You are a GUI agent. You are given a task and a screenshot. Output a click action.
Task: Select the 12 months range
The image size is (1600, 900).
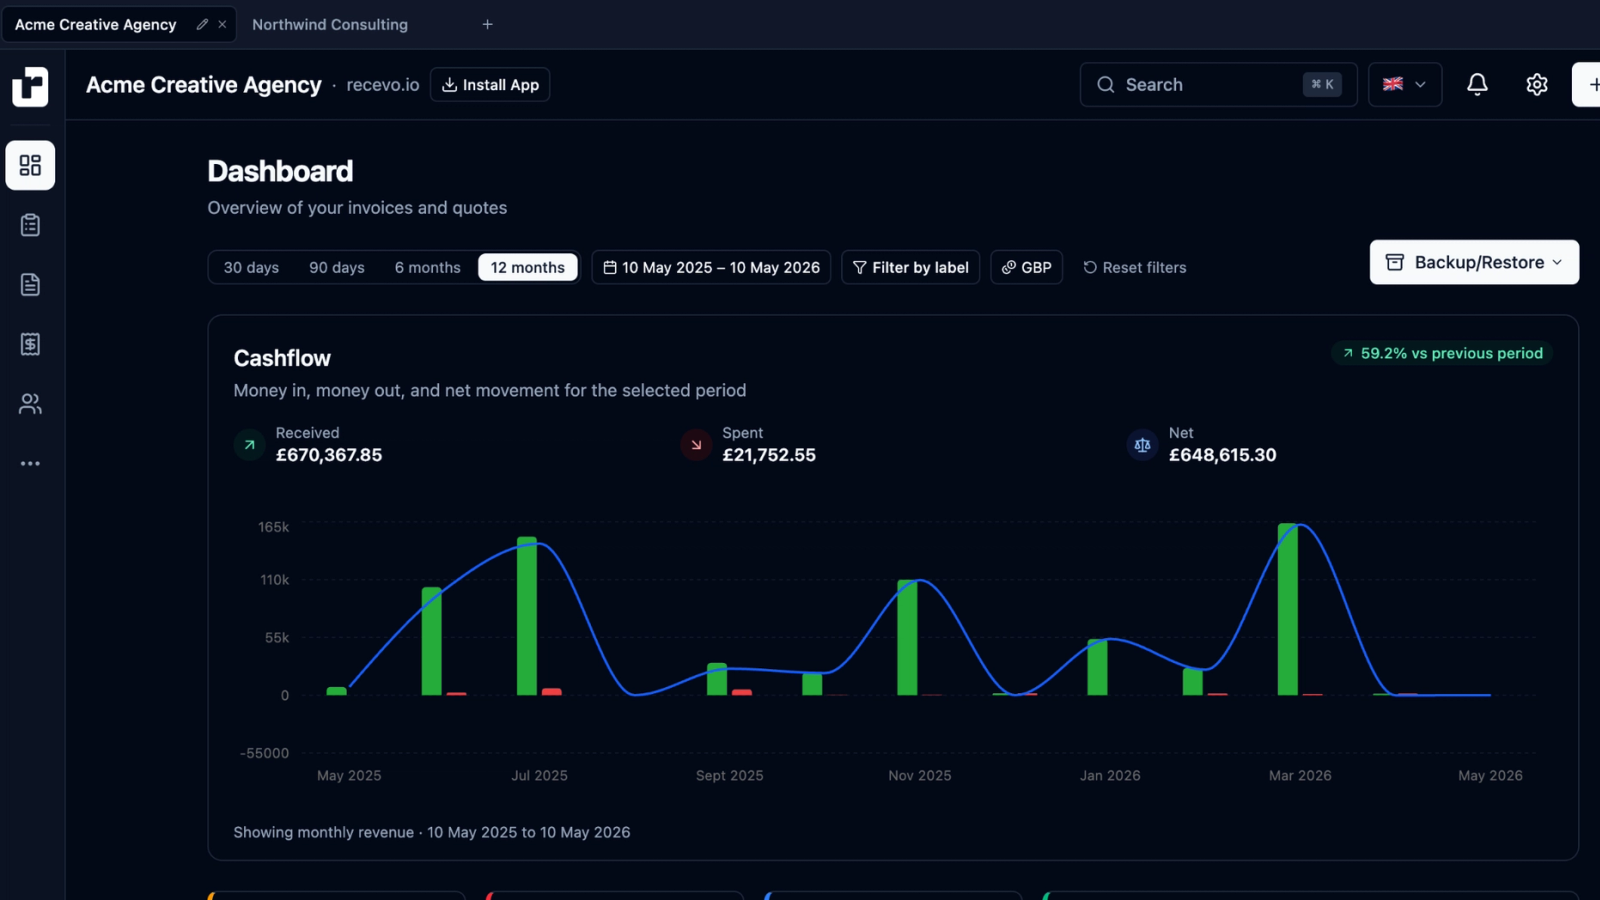tap(528, 267)
